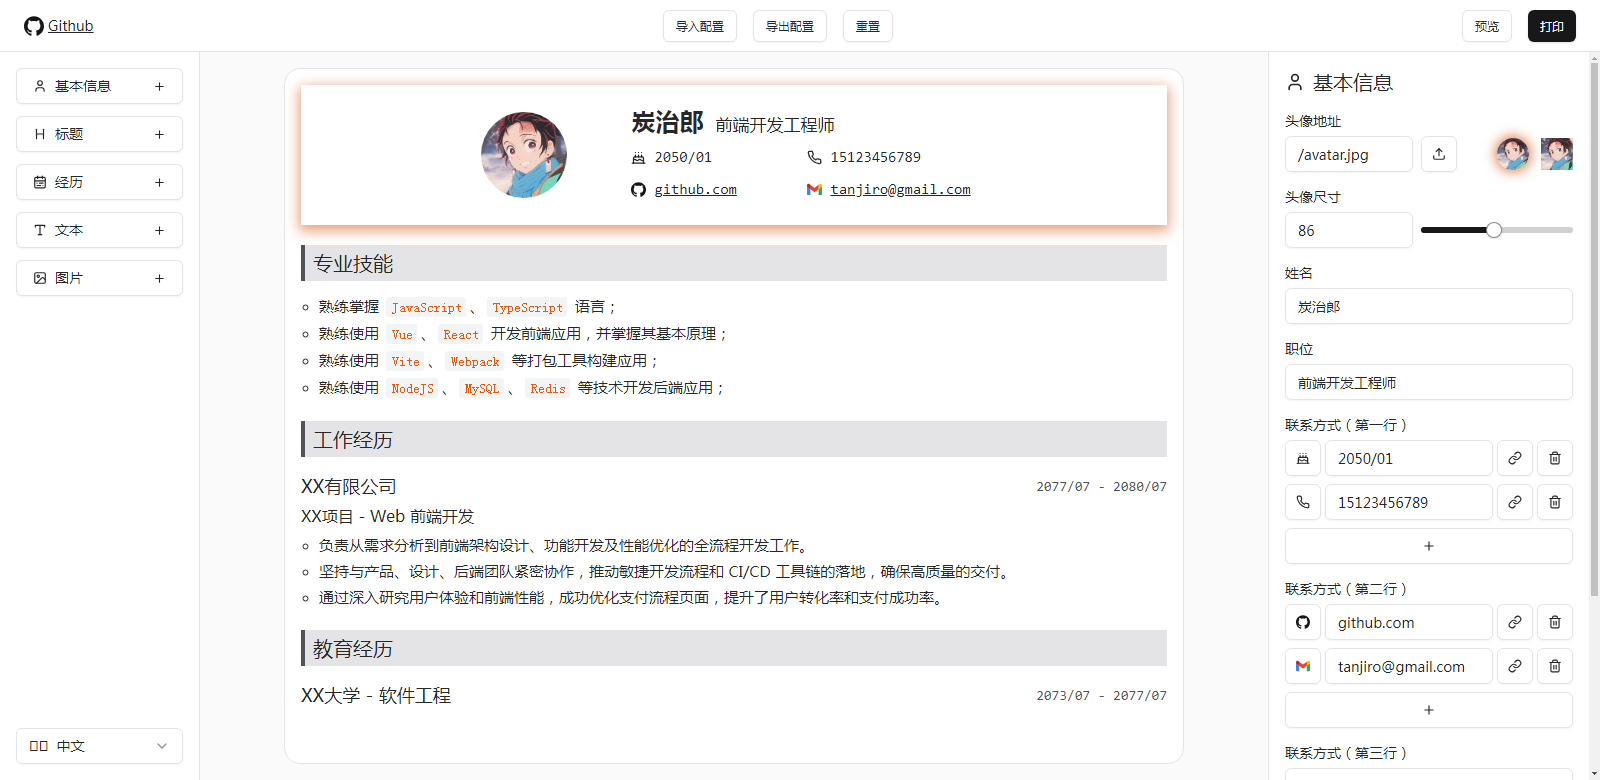Delete the tanjiro@gmail.com contact row
This screenshot has height=780, width=1600.
[1554, 666]
